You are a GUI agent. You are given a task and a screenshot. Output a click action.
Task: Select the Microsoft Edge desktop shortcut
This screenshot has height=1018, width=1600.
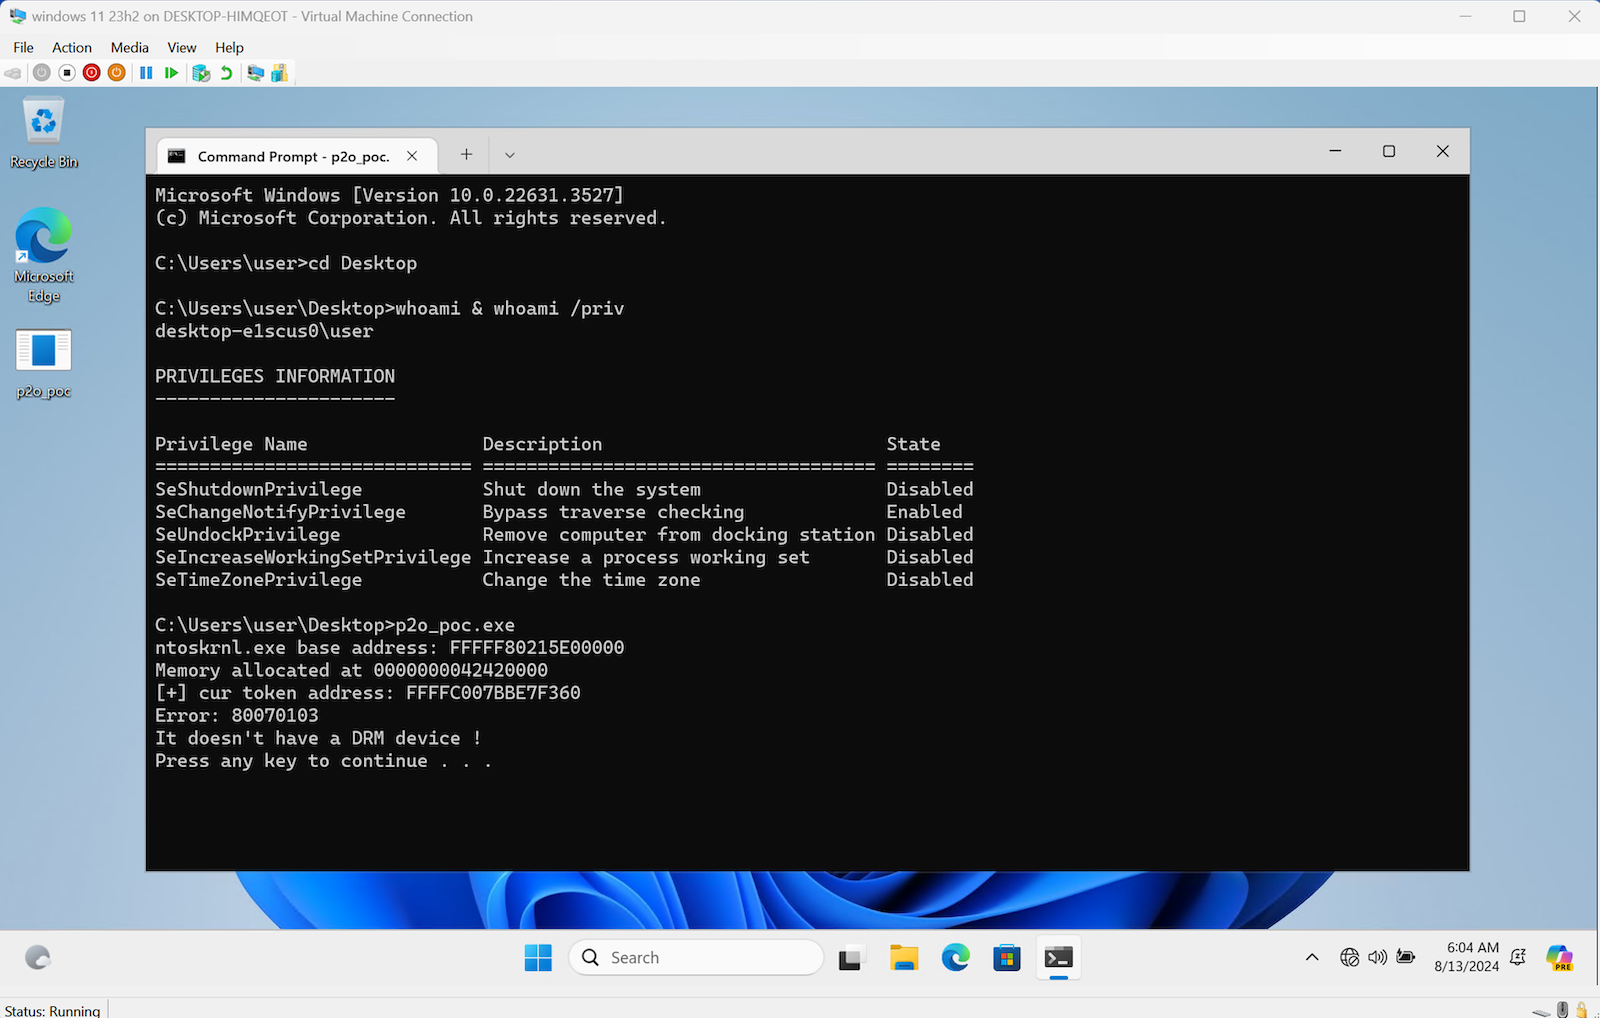pyautogui.click(x=44, y=255)
